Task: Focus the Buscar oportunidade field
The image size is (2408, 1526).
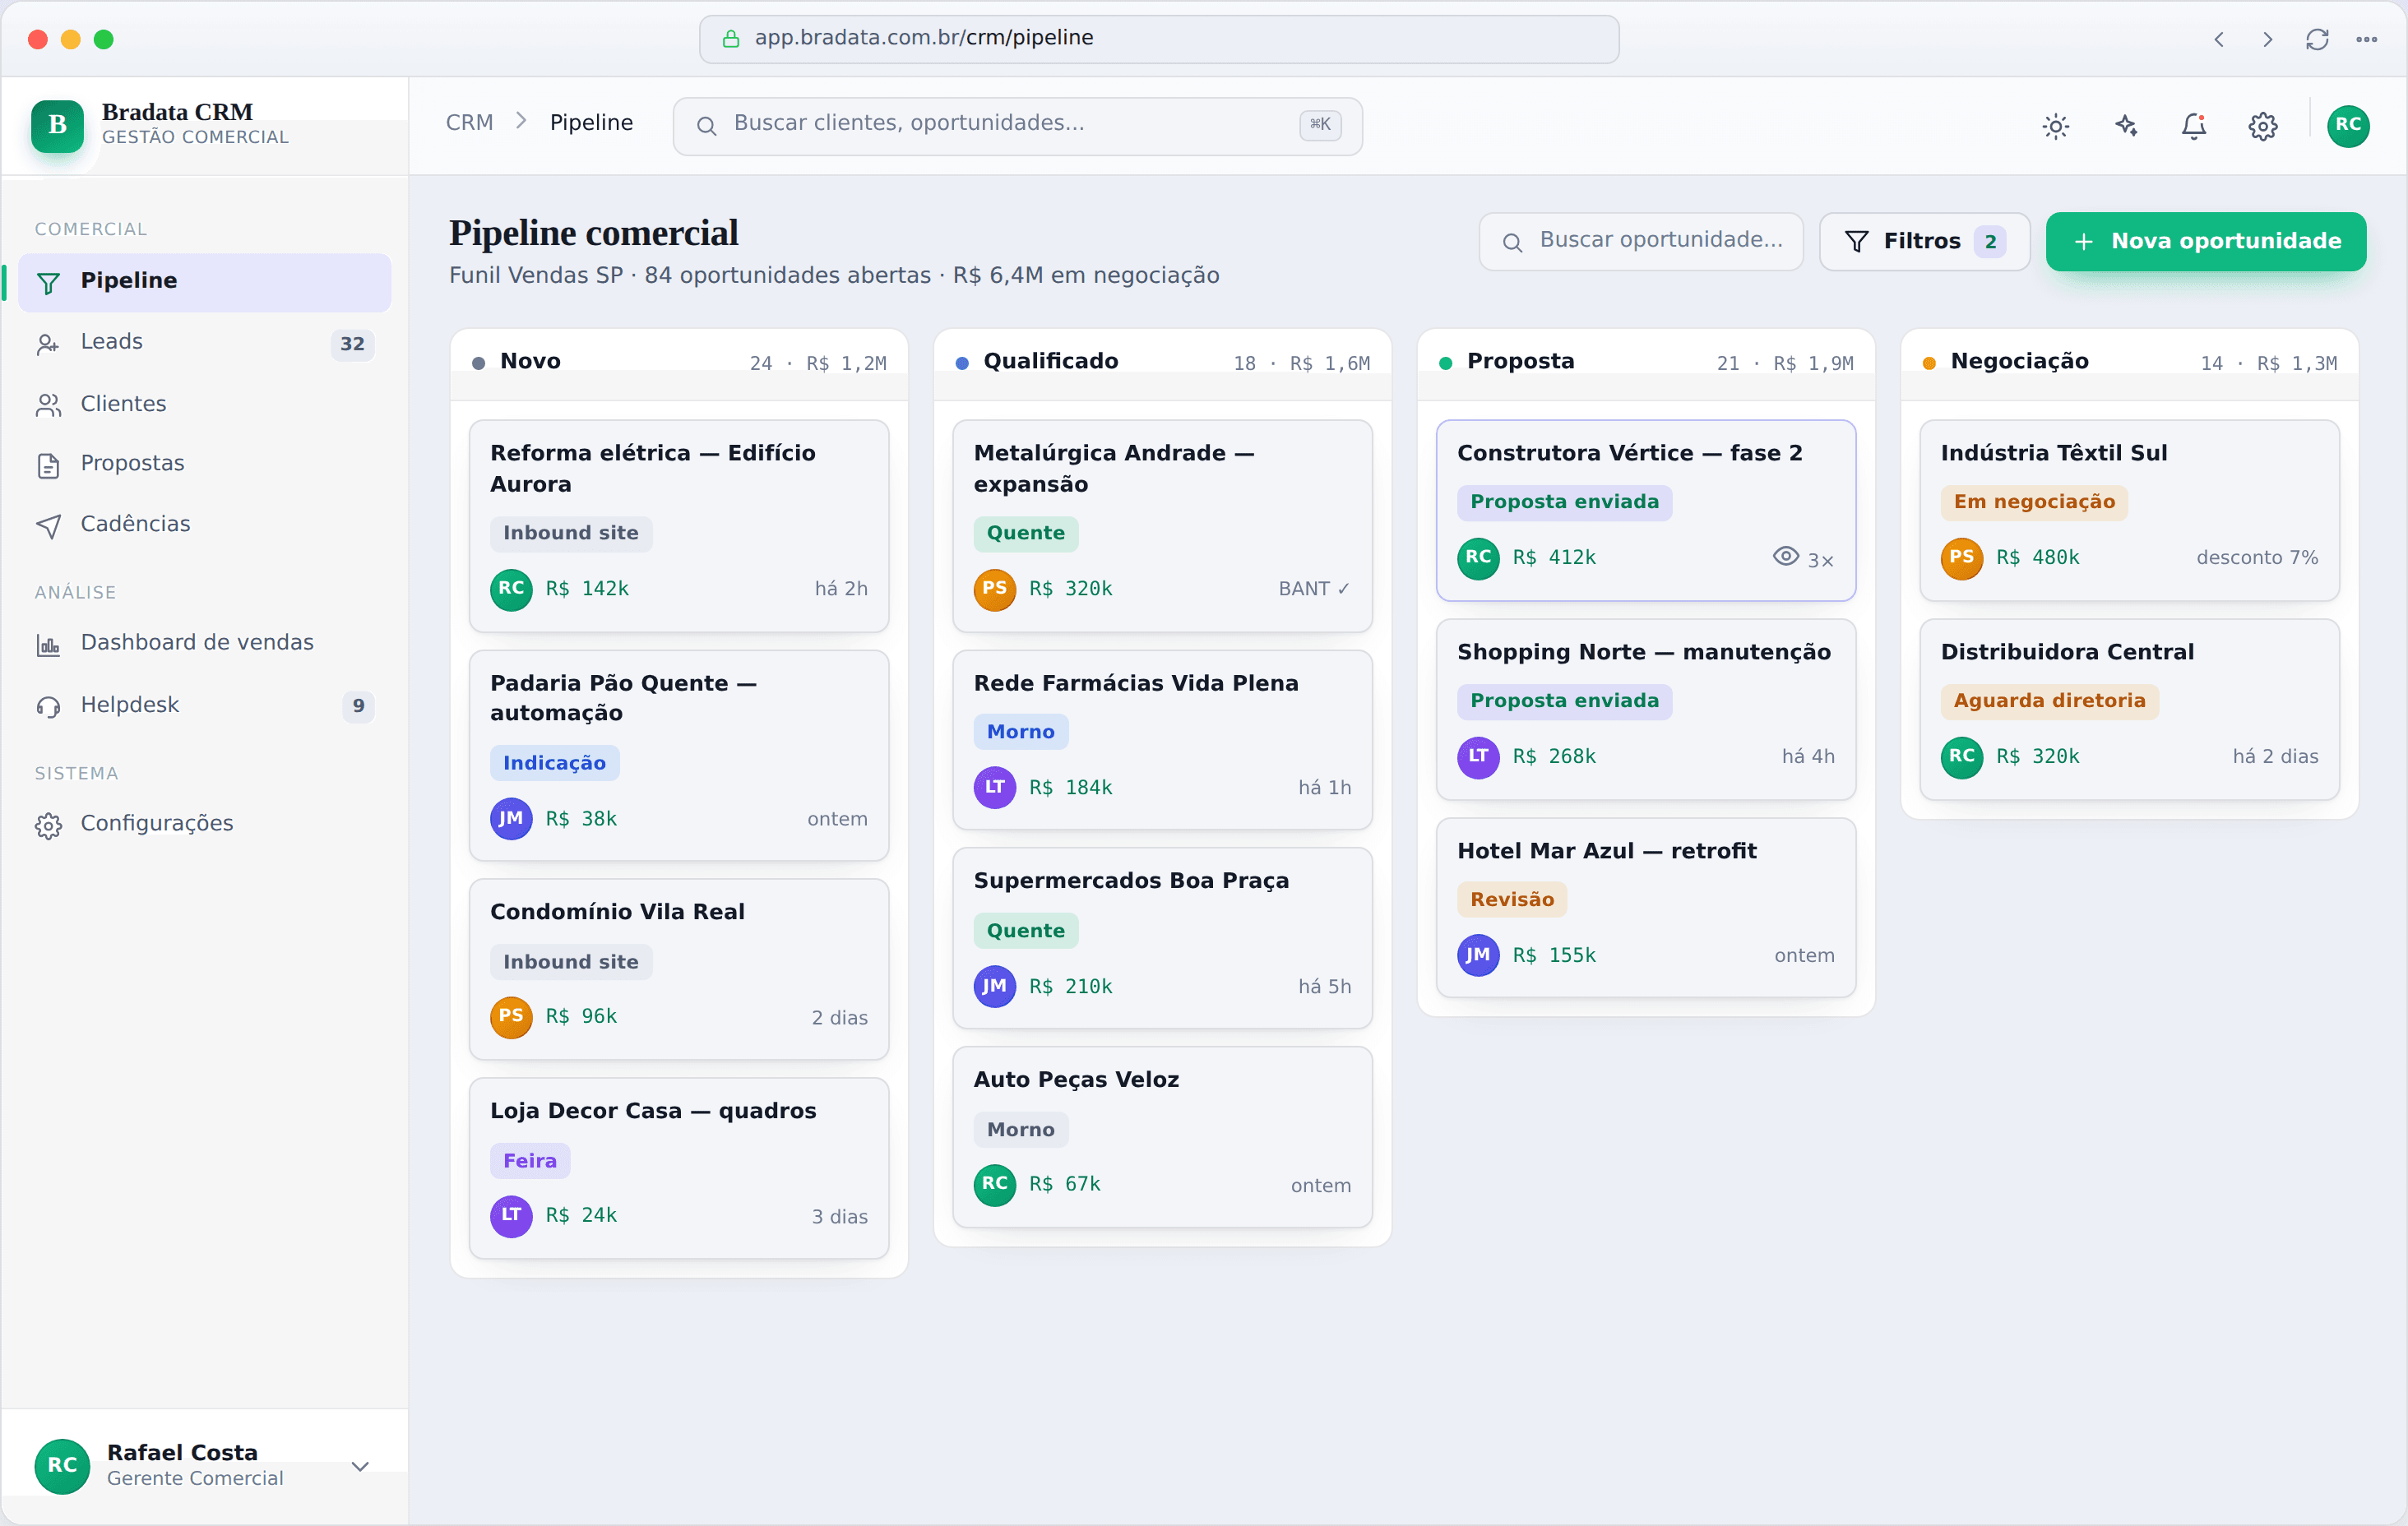Action: 1641,241
